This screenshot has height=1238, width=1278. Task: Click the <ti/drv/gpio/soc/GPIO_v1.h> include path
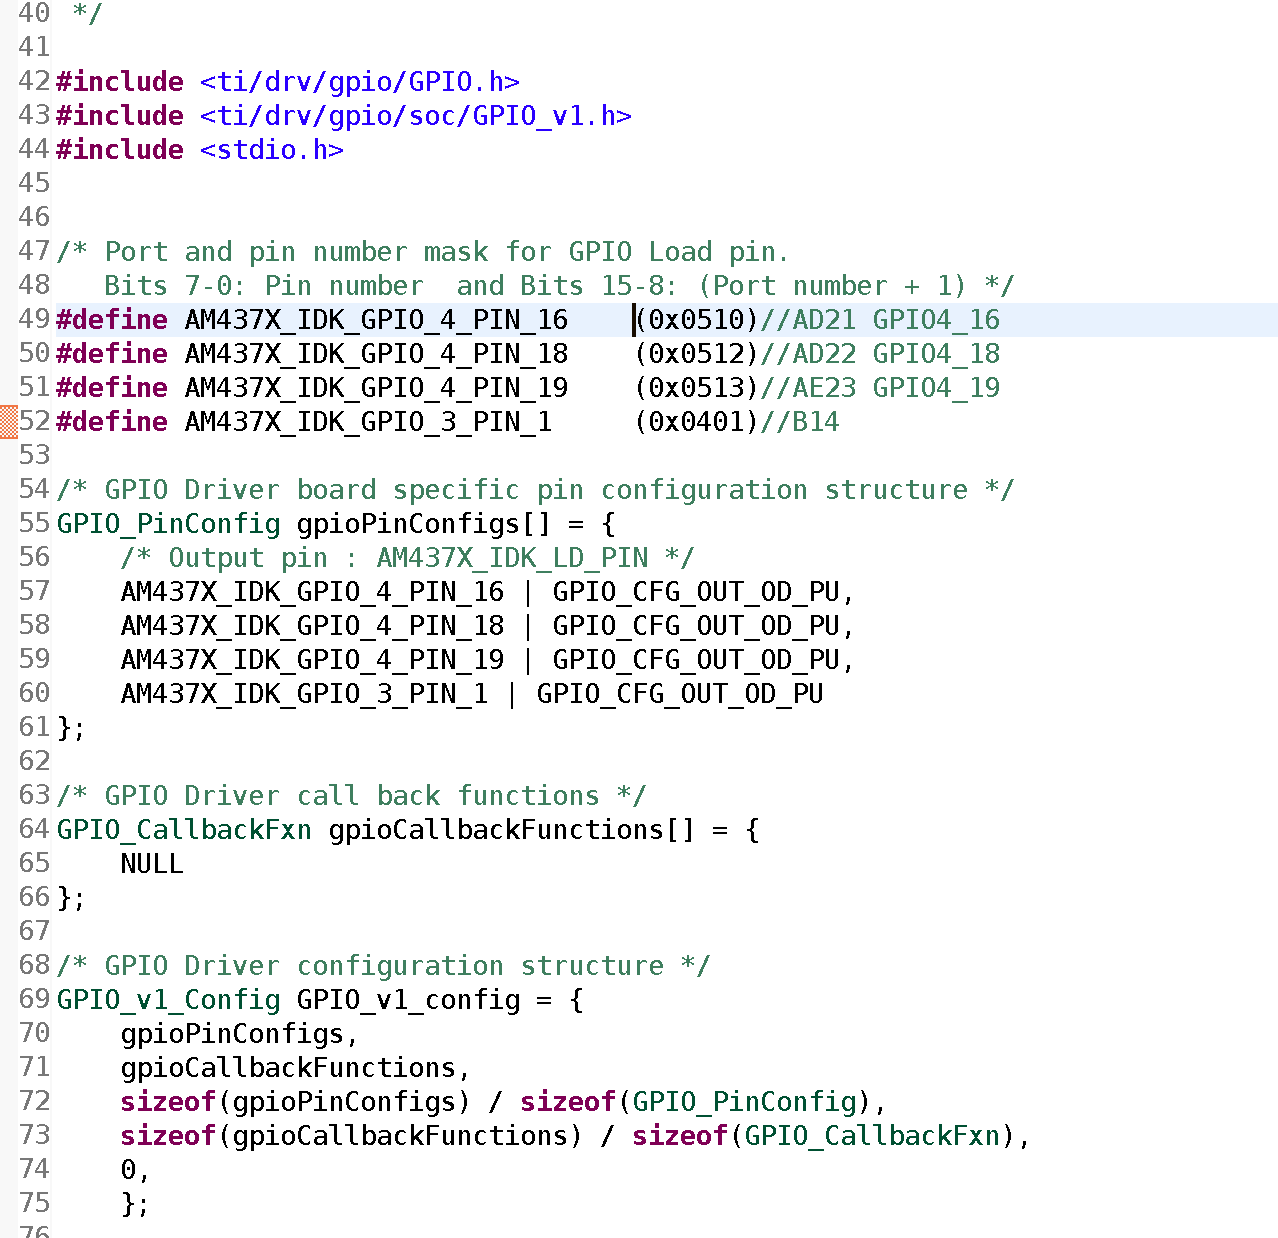[415, 116]
